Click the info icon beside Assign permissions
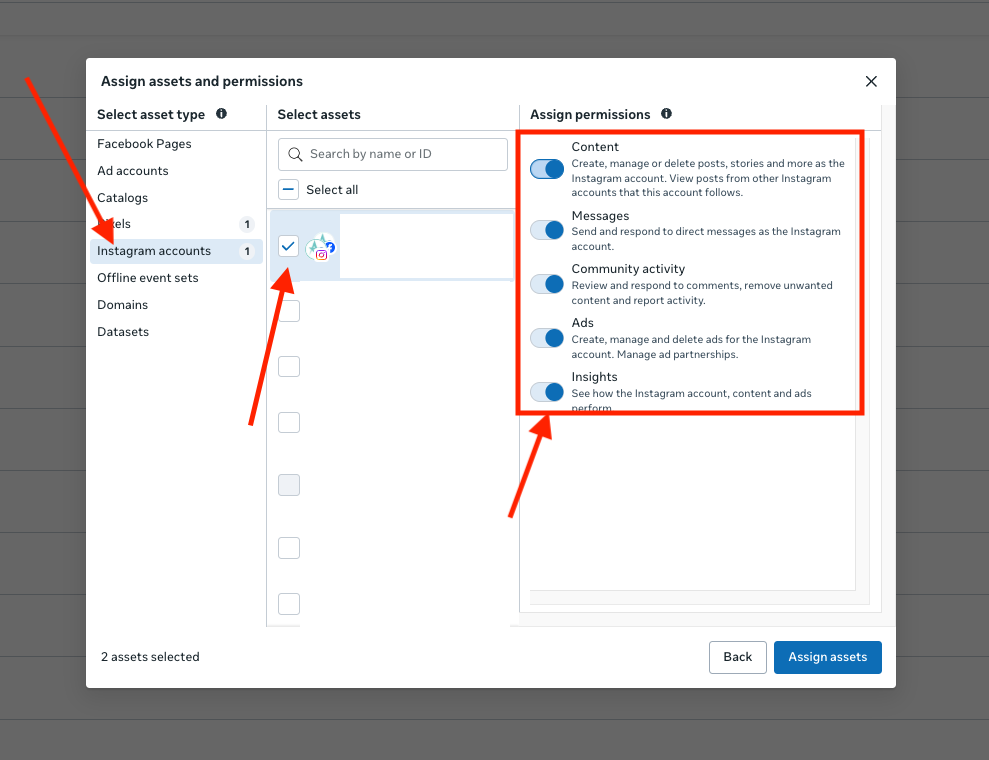Image resolution: width=989 pixels, height=760 pixels. point(666,114)
